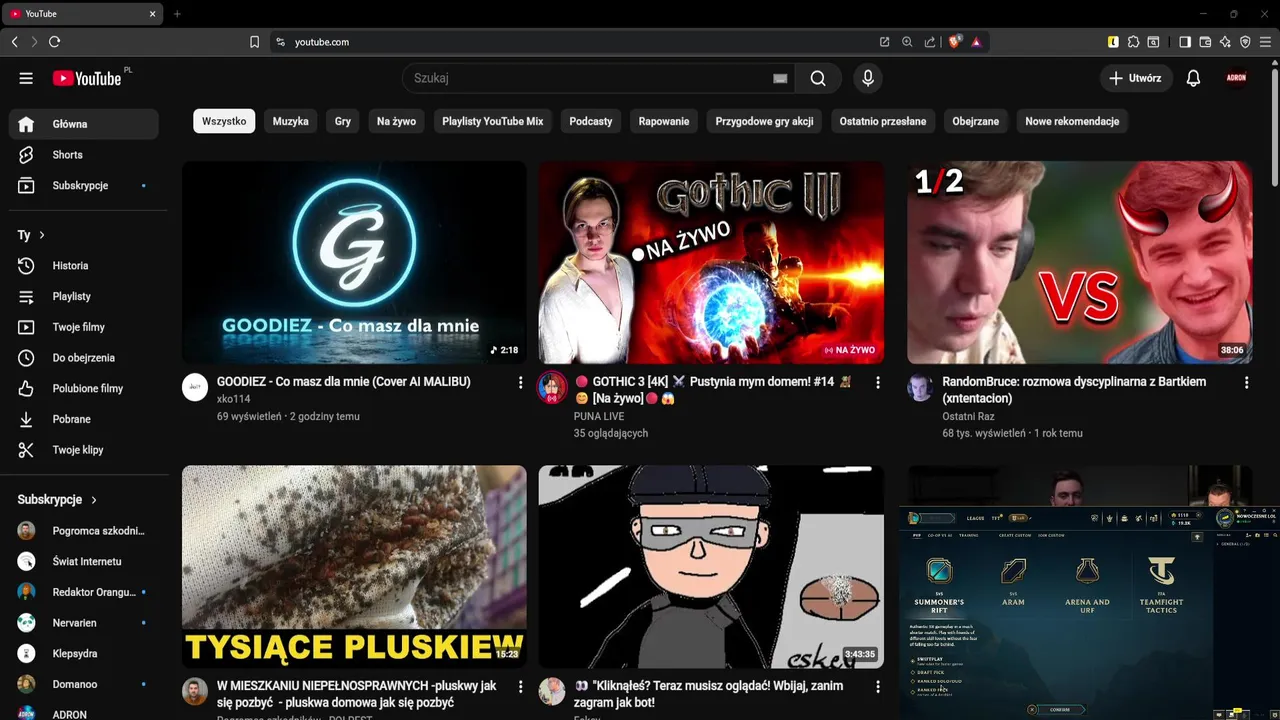1280x720 pixels.
Task: Open Polubione filmy in the sidebar
Action: pyautogui.click(x=84, y=389)
